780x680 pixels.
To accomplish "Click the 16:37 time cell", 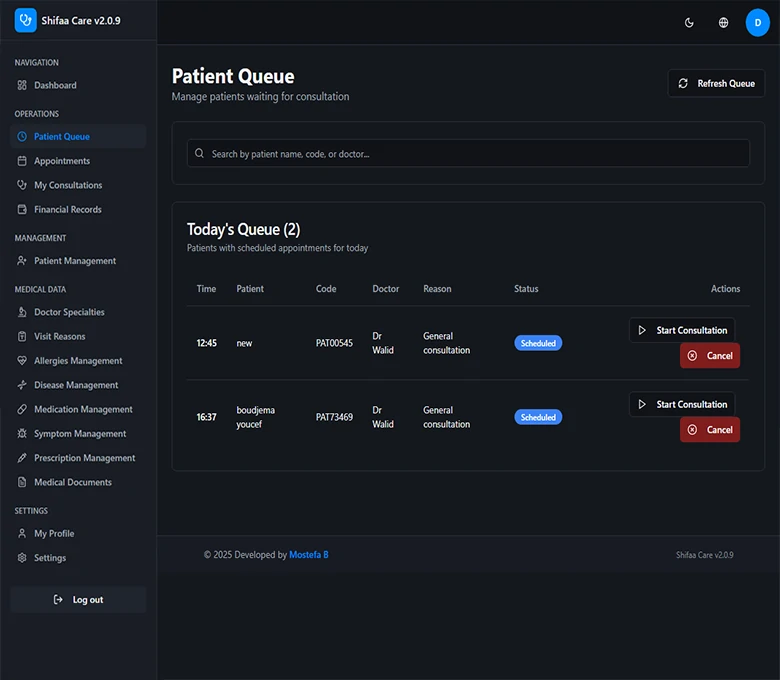I will [206, 417].
